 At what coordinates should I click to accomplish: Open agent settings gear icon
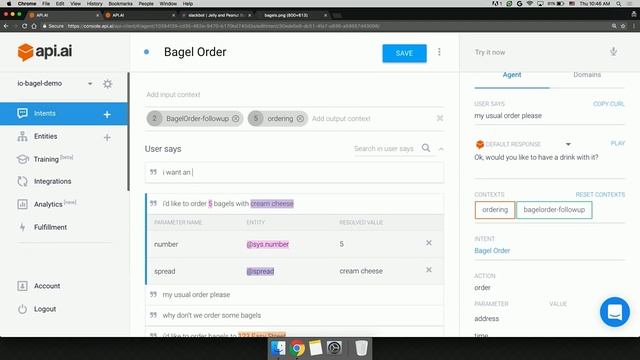point(107,84)
